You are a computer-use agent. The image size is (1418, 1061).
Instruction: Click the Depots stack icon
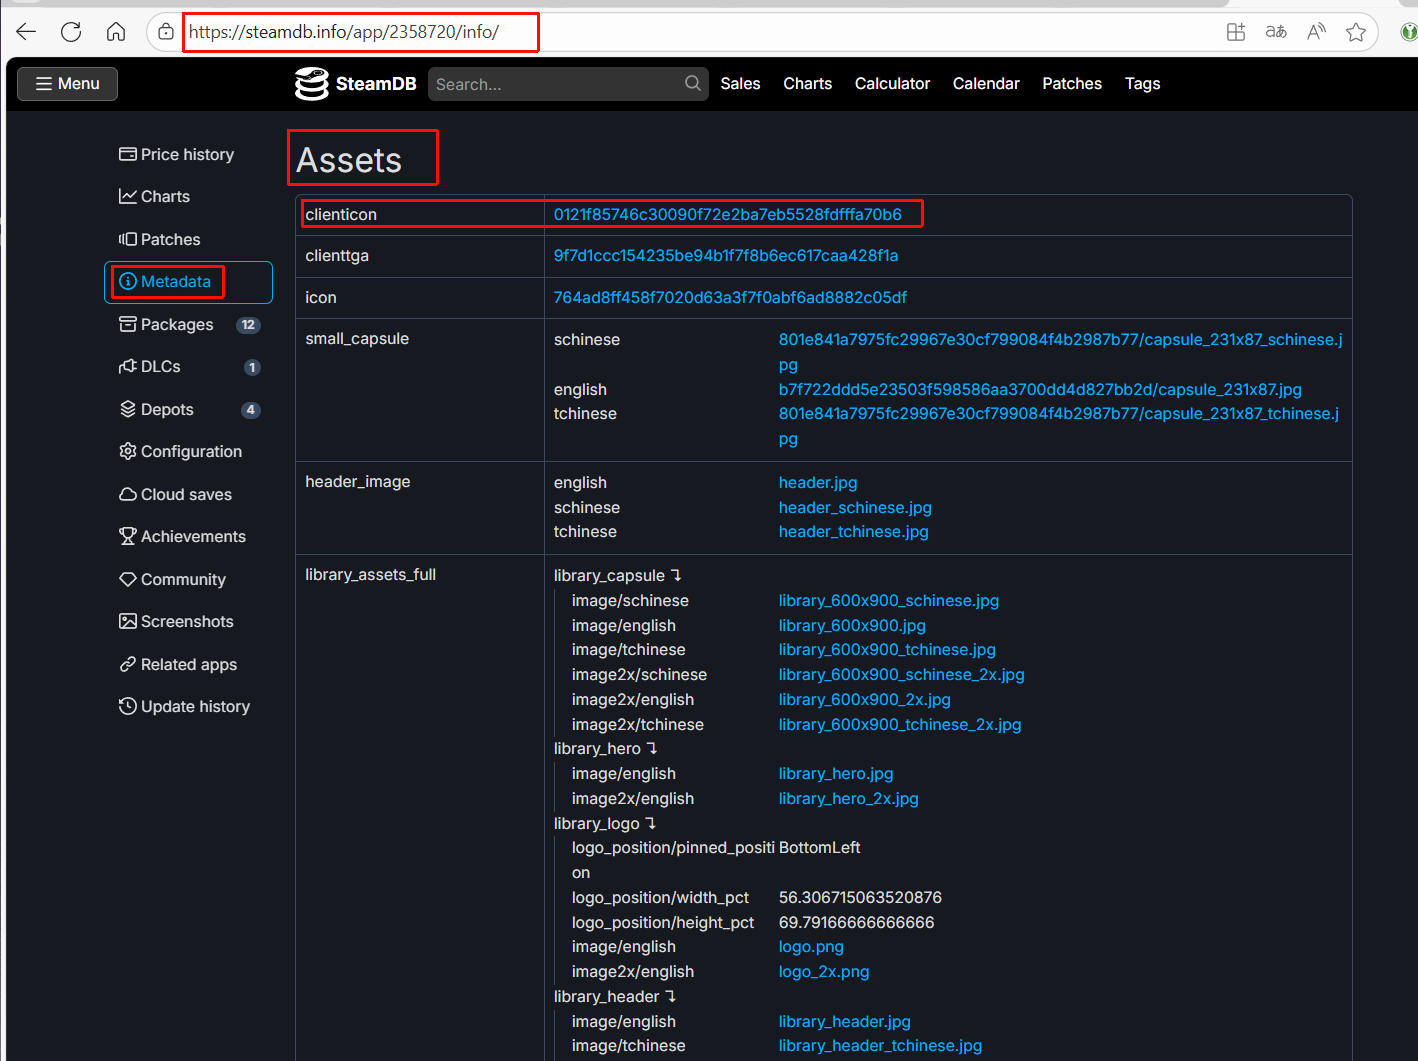click(128, 409)
